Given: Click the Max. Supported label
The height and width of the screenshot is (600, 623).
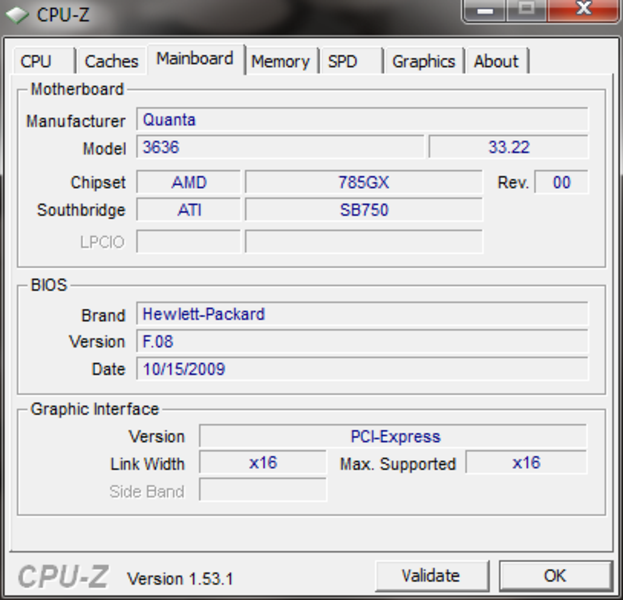Looking at the screenshot, I should pos(398,464).
